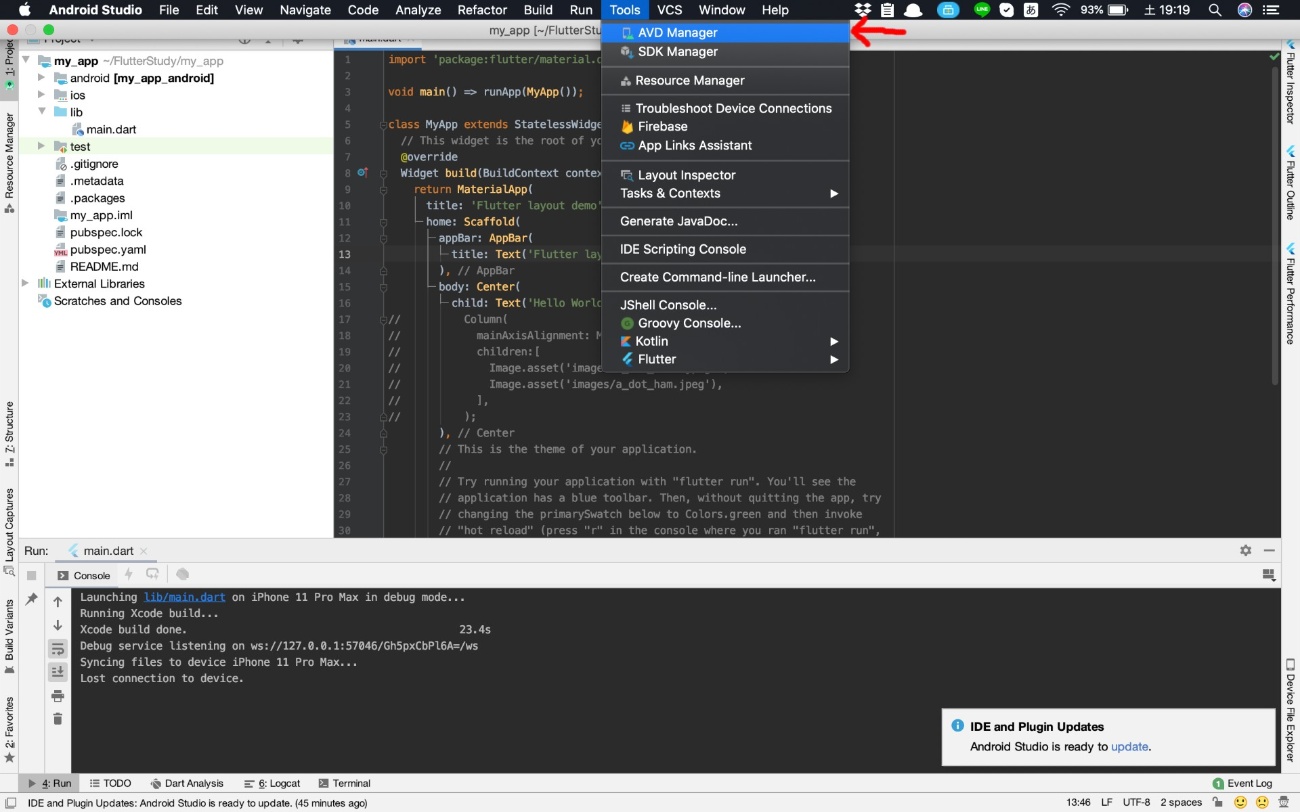Pin the Run tab with pin icon
Screen dimensions: 1300x812
(x=32, y=599)
